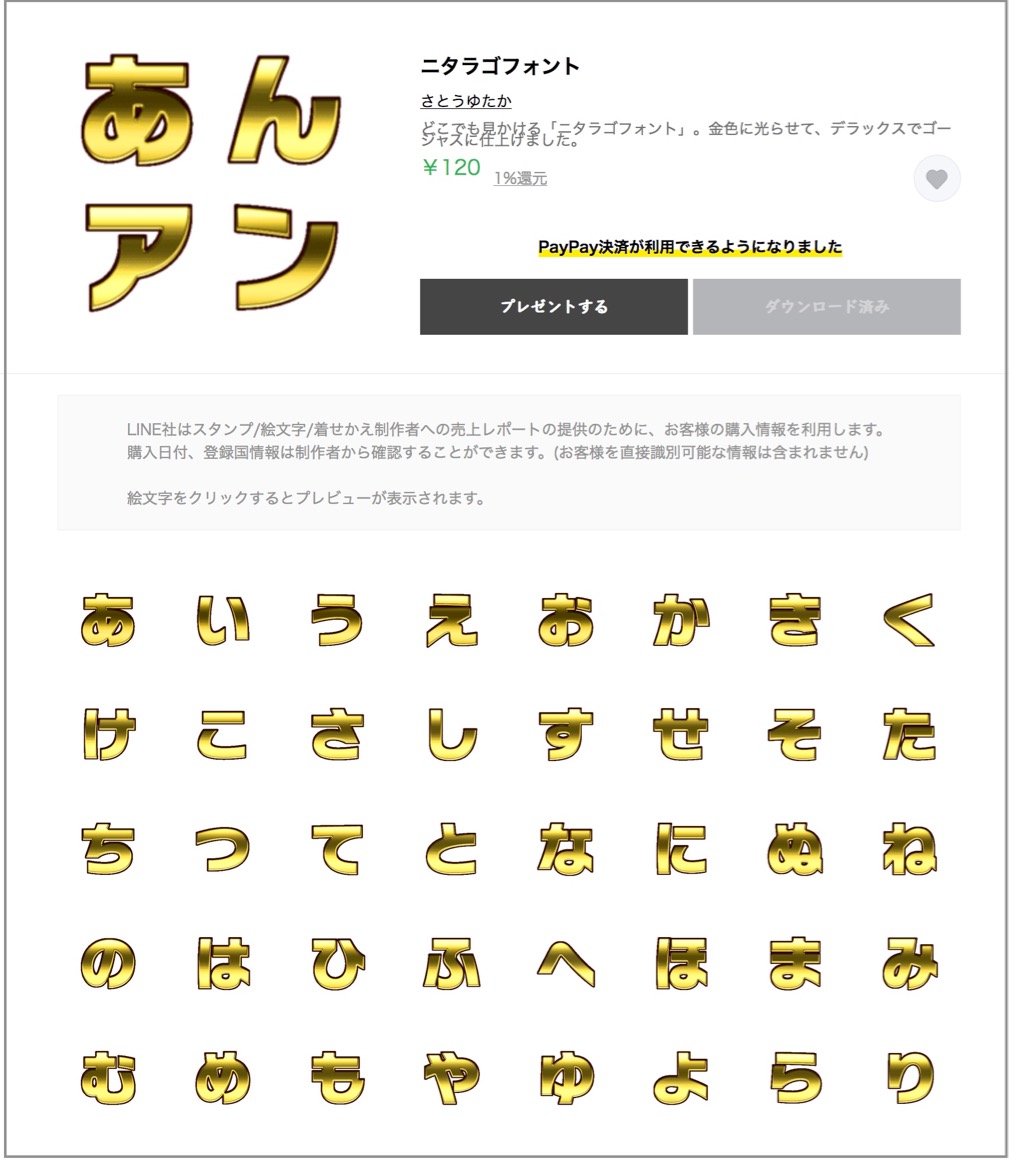The height and width of the screenshot is (1160, 1009).
Task: Open the PayPay決済 announcement banner
Action: tap(689, 247)
